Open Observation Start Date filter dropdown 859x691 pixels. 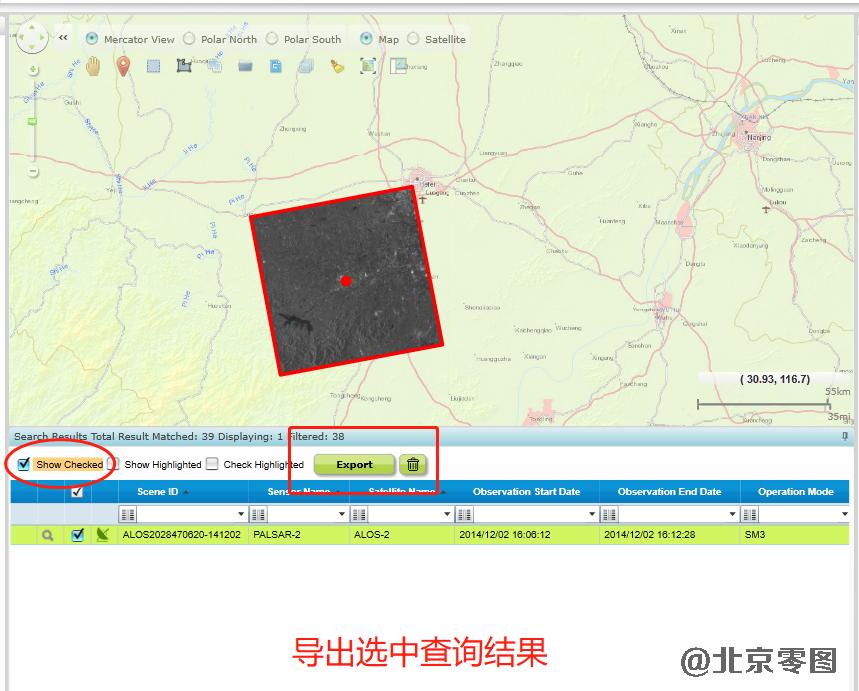[590, 514]
